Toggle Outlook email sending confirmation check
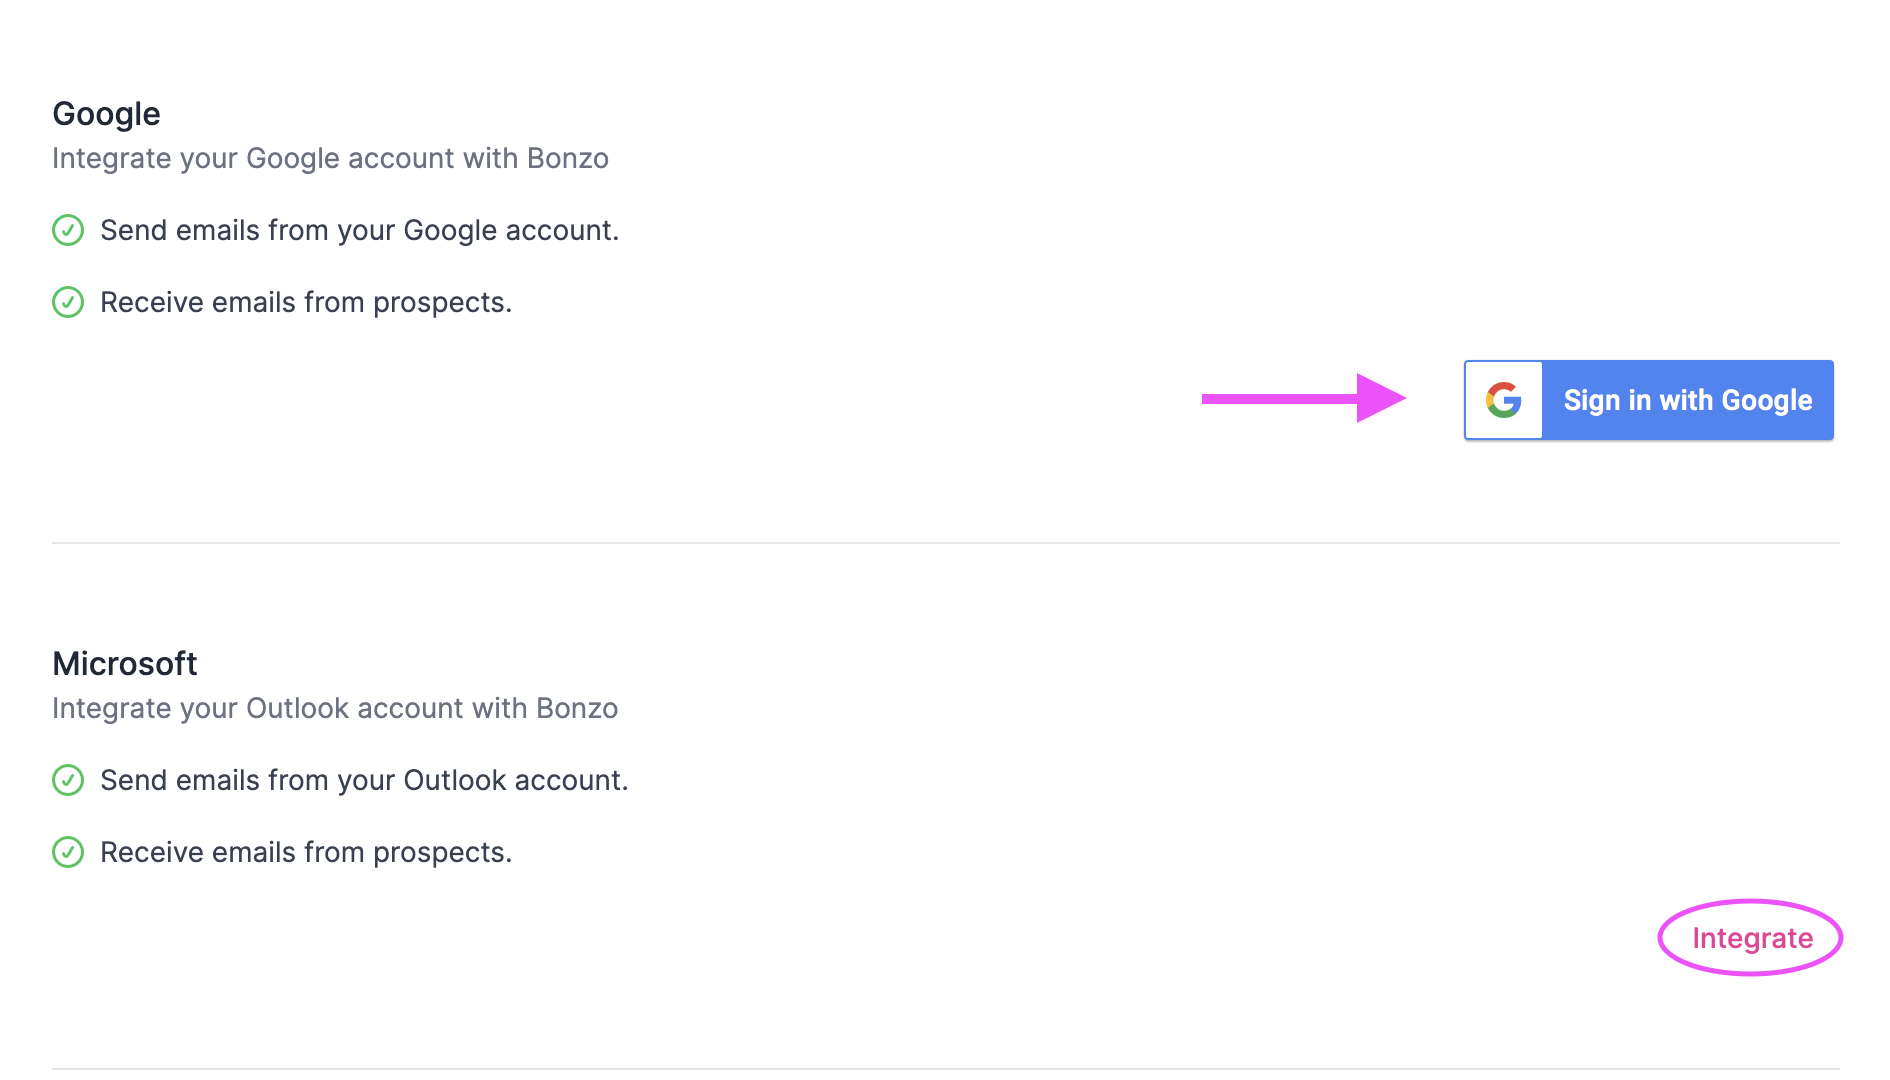 point(67,780)
